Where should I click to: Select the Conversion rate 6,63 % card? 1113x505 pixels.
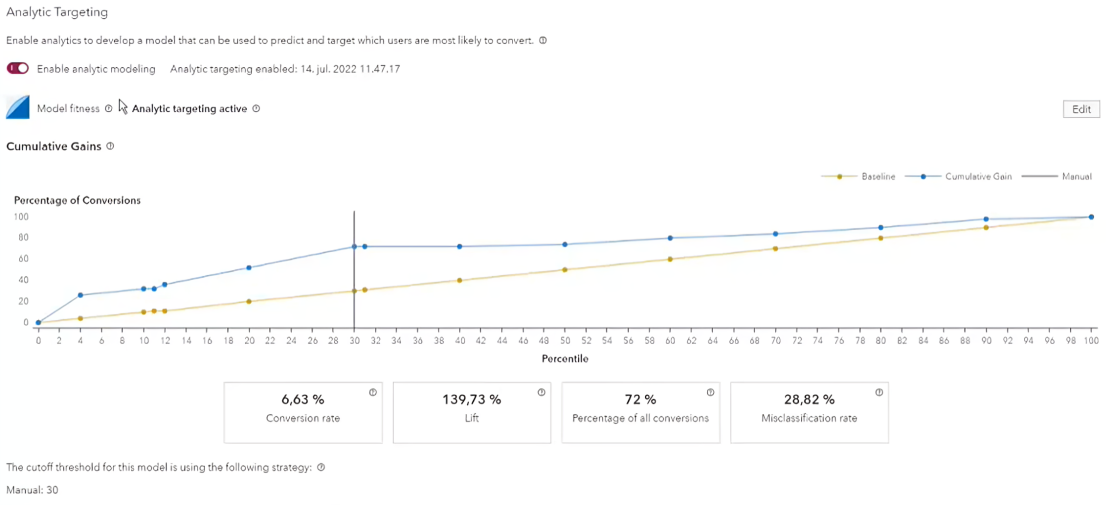point(303,411)
